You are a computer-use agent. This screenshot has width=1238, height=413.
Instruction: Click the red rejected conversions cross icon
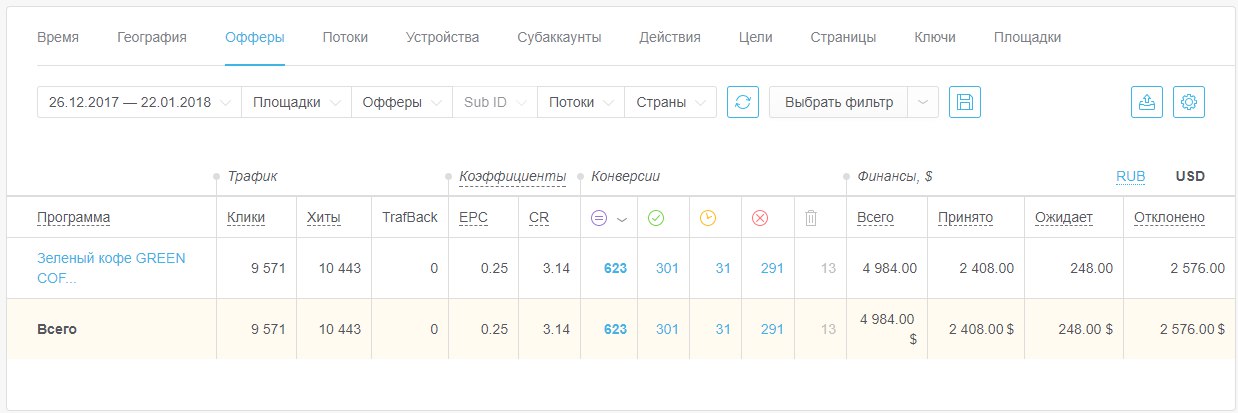tap(759, 218)
